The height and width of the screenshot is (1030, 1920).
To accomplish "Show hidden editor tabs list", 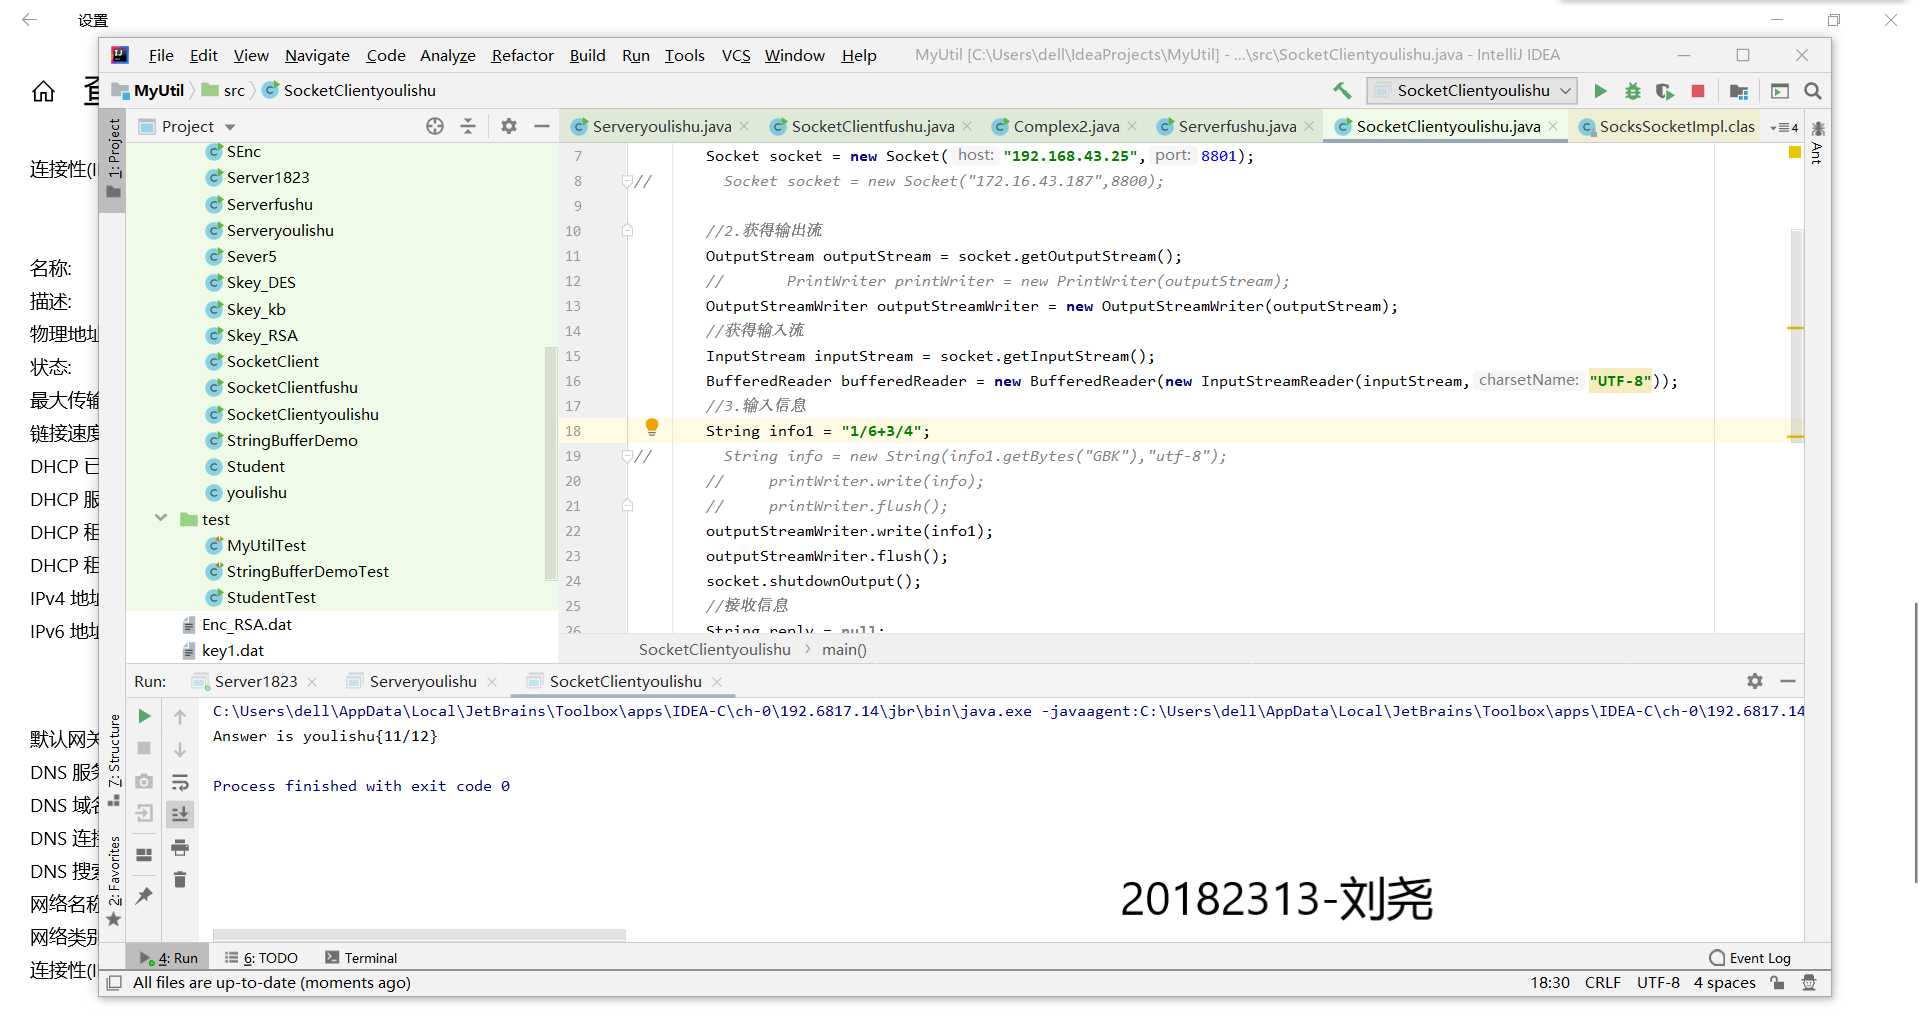I will click(x=1784, y=127).
